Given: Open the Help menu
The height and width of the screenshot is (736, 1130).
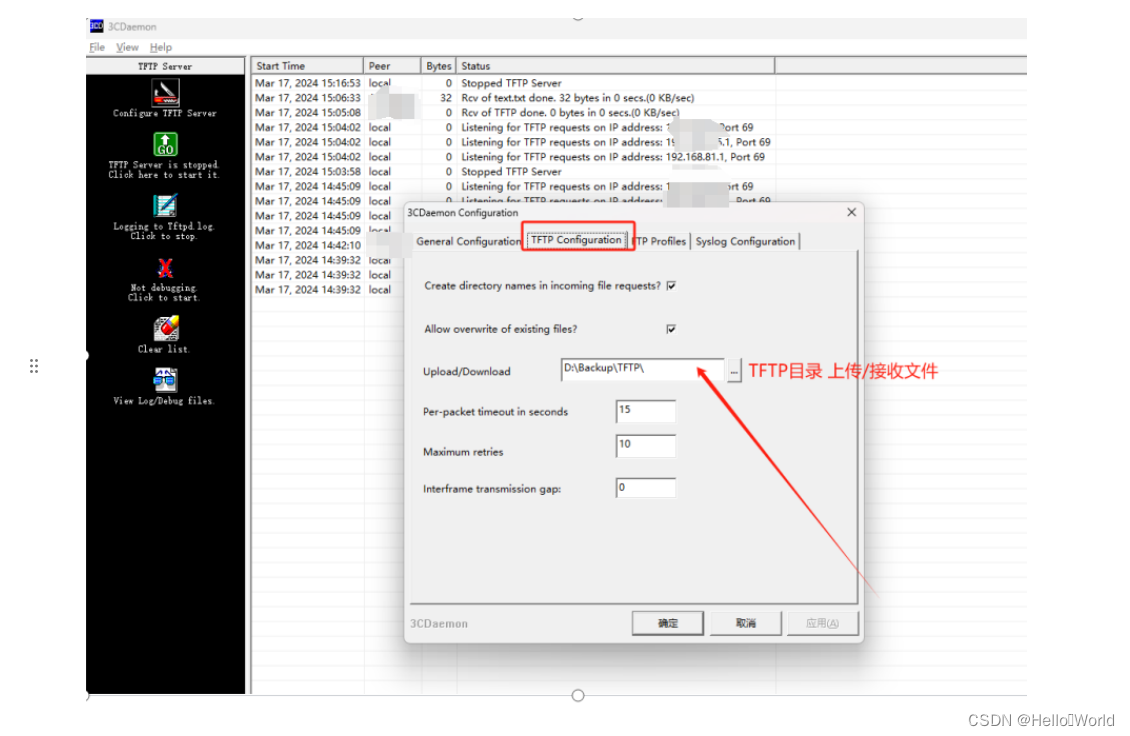Looking at the screenshot, I should [x=161, y=47].
